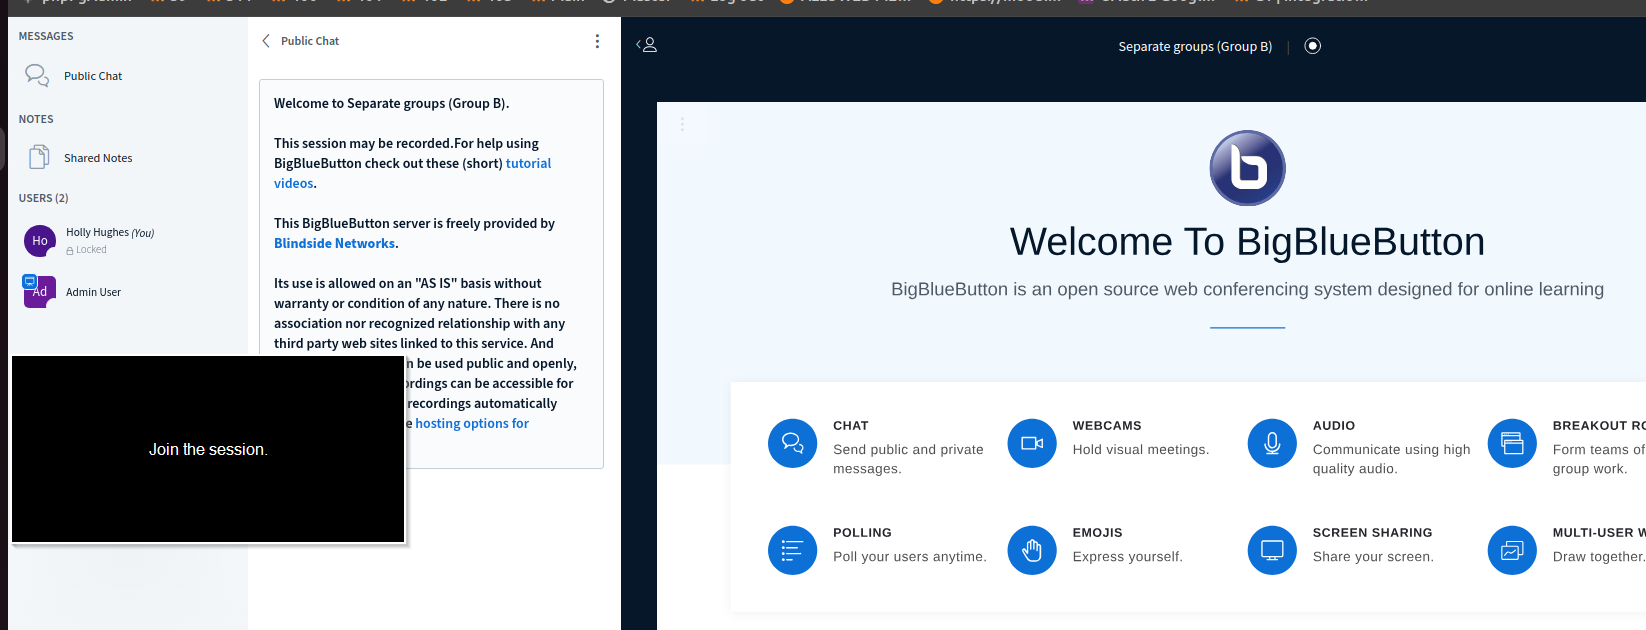Click the POLLING card title
This screenshot has width=1646, height=630.
point(862,533)
